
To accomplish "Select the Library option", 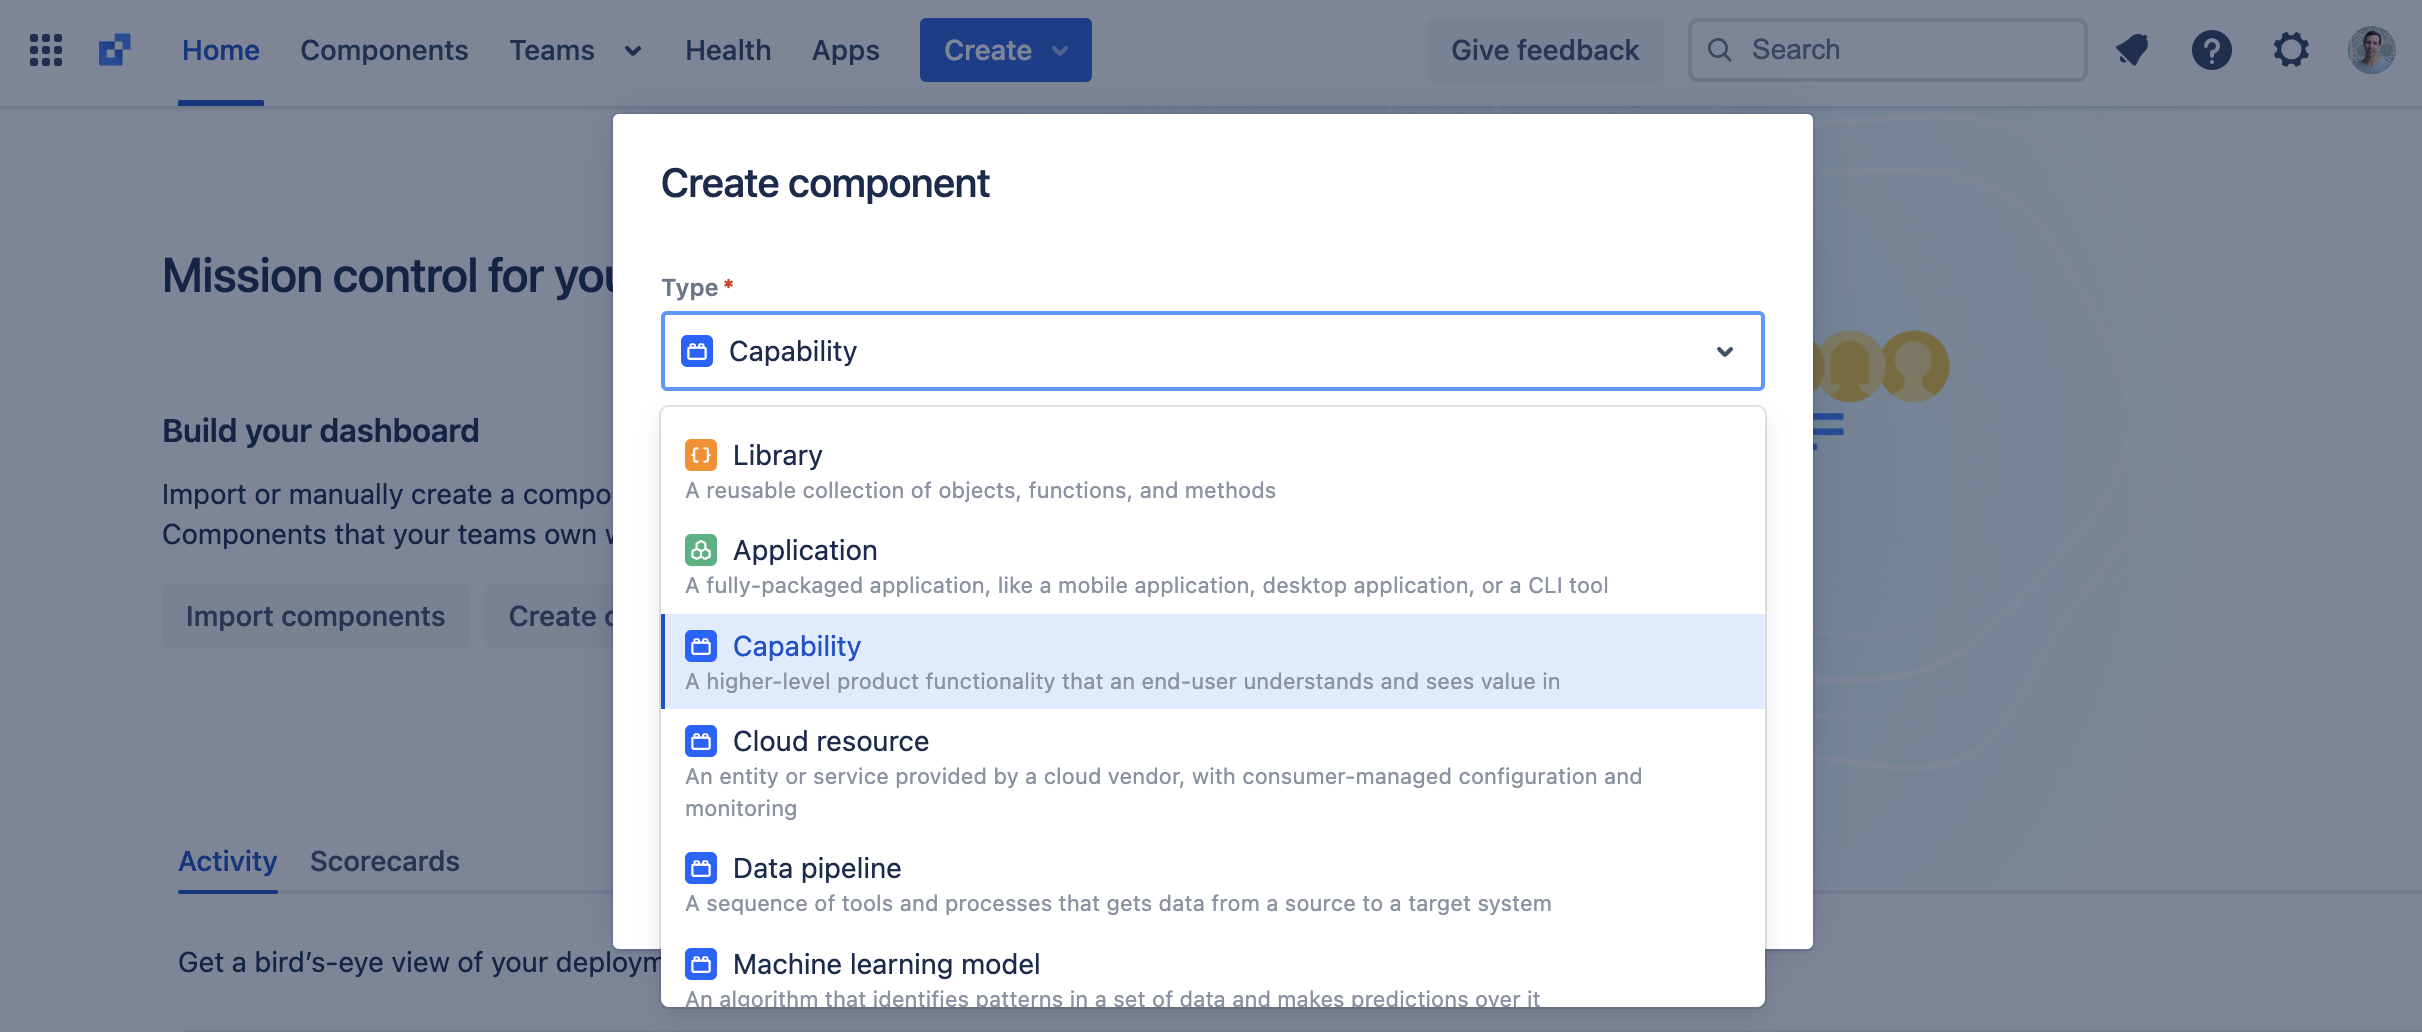I will (x=1213, y=471).
